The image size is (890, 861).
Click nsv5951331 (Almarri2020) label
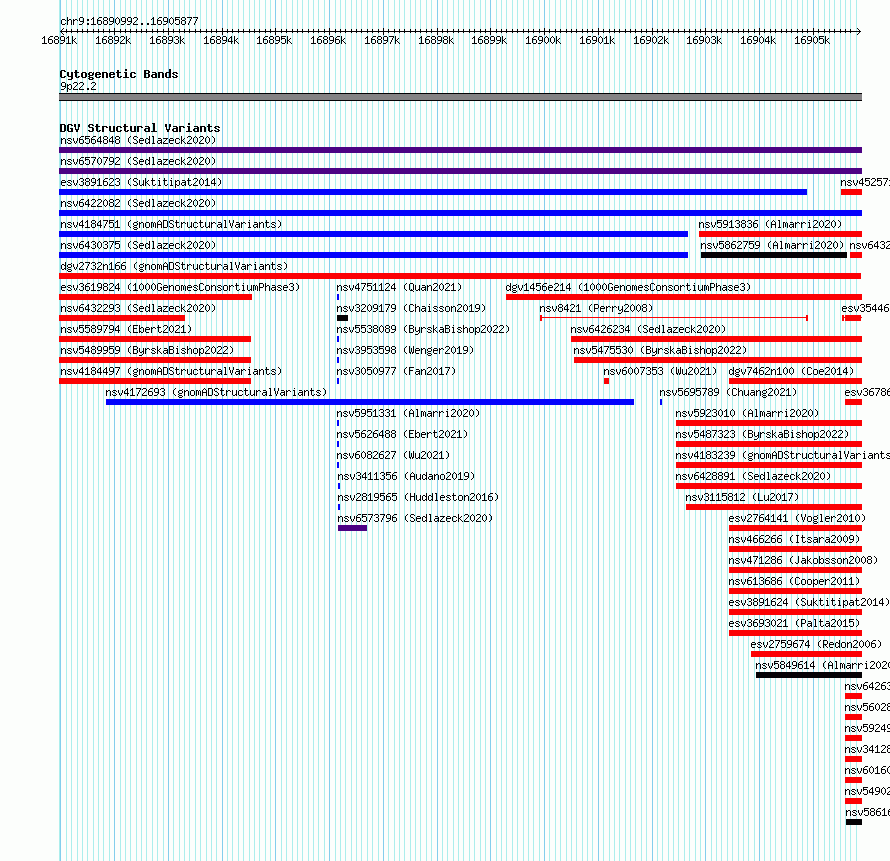(408, 413)
